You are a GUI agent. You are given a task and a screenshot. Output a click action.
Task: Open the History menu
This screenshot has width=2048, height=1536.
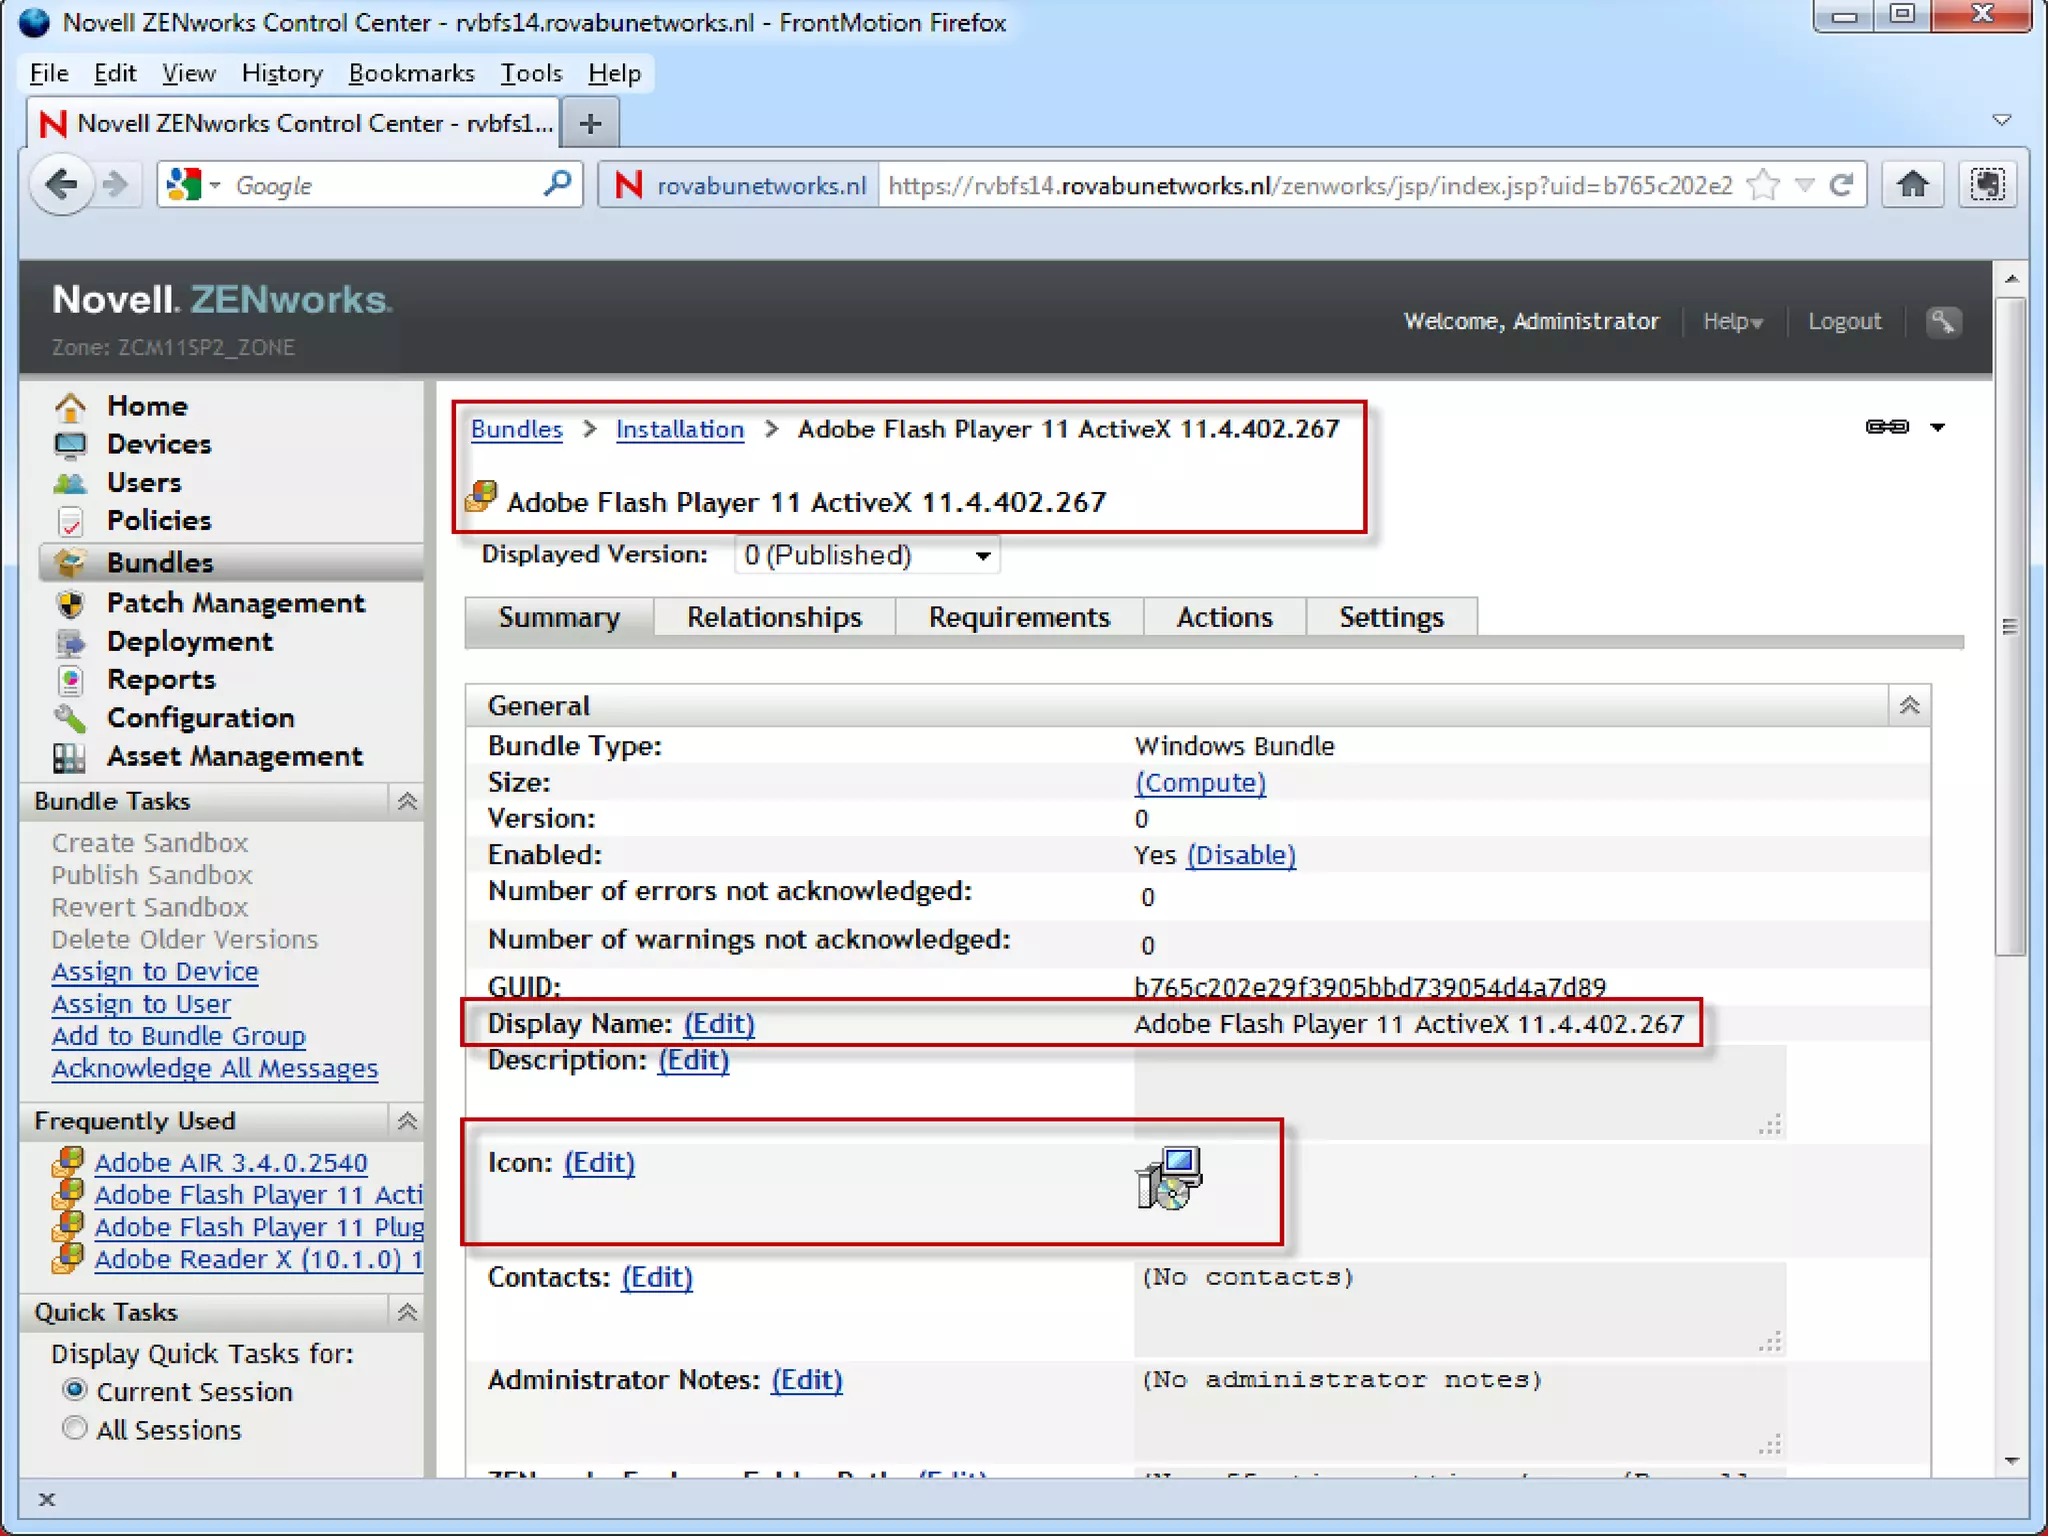coord(282,73)
